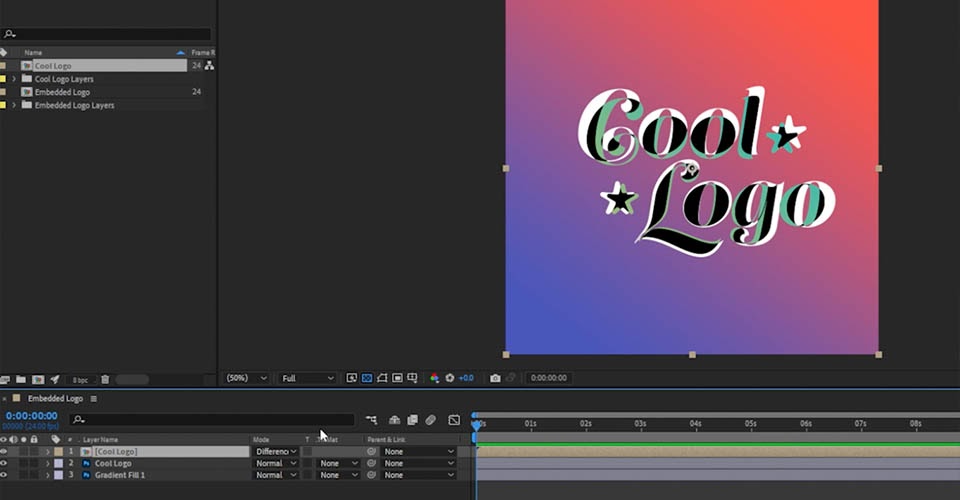This screenshot has width=960, height=500.
Task: Expand layer 2 Cool Logo properties
Action: pyautogui.click(x=48, y=463)
